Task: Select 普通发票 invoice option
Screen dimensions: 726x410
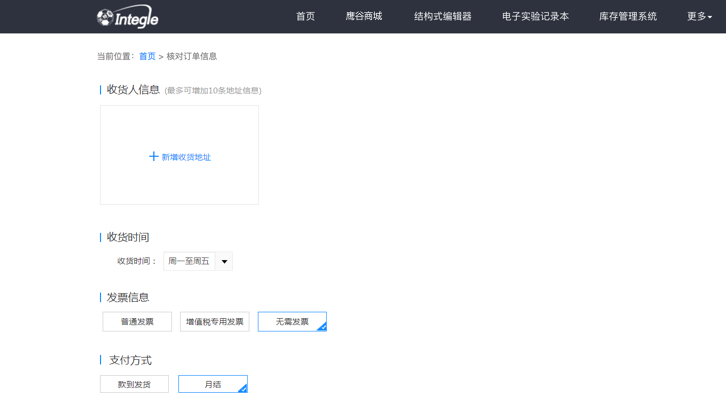Action: point(137,322)
